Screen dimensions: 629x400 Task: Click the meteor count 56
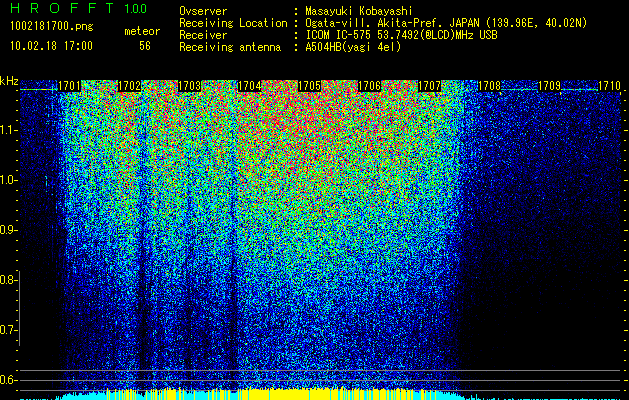(145, 46)
